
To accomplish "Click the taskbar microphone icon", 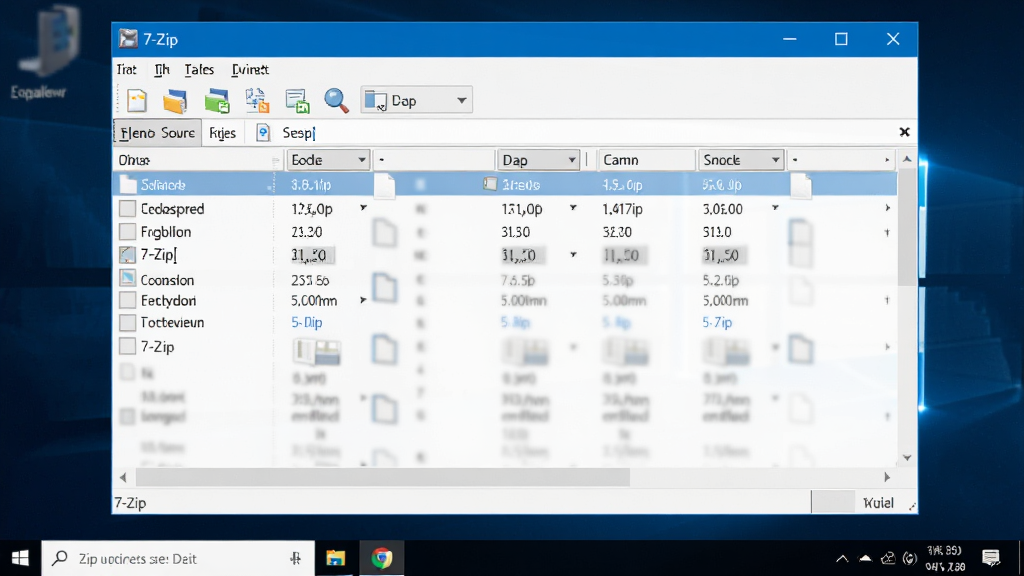I will (295, 558).
